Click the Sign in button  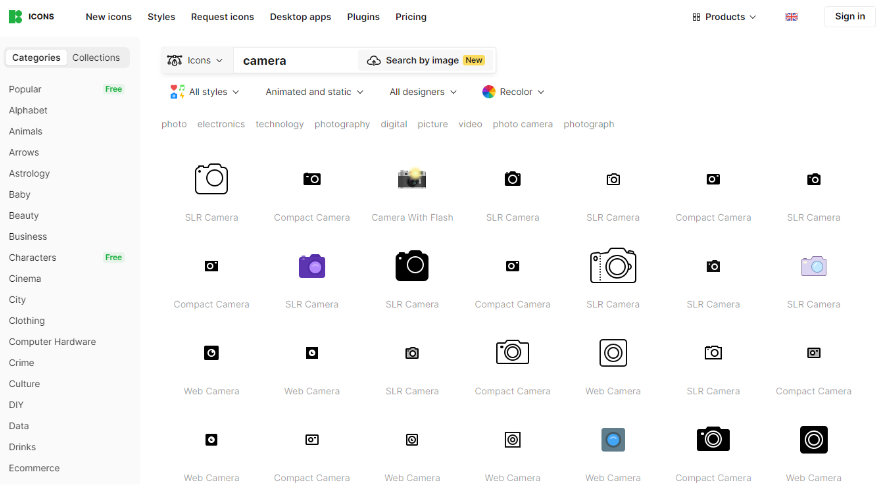[x=849, y=17]
